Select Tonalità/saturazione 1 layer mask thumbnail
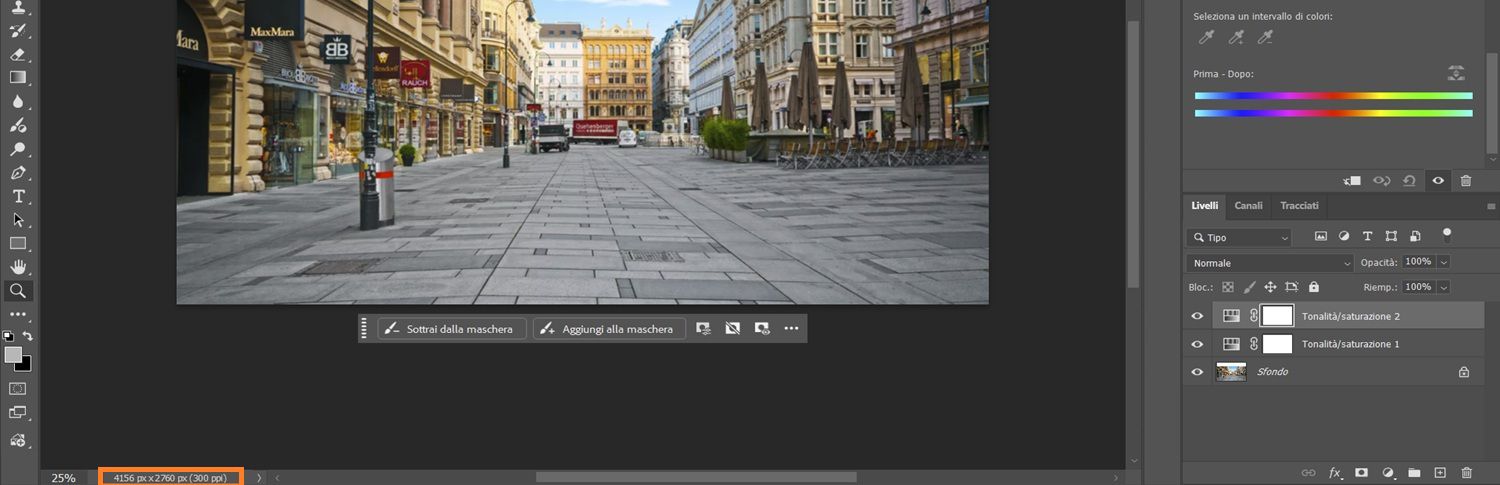This screenshot has height=485, width=1500. click(1278, 344)
